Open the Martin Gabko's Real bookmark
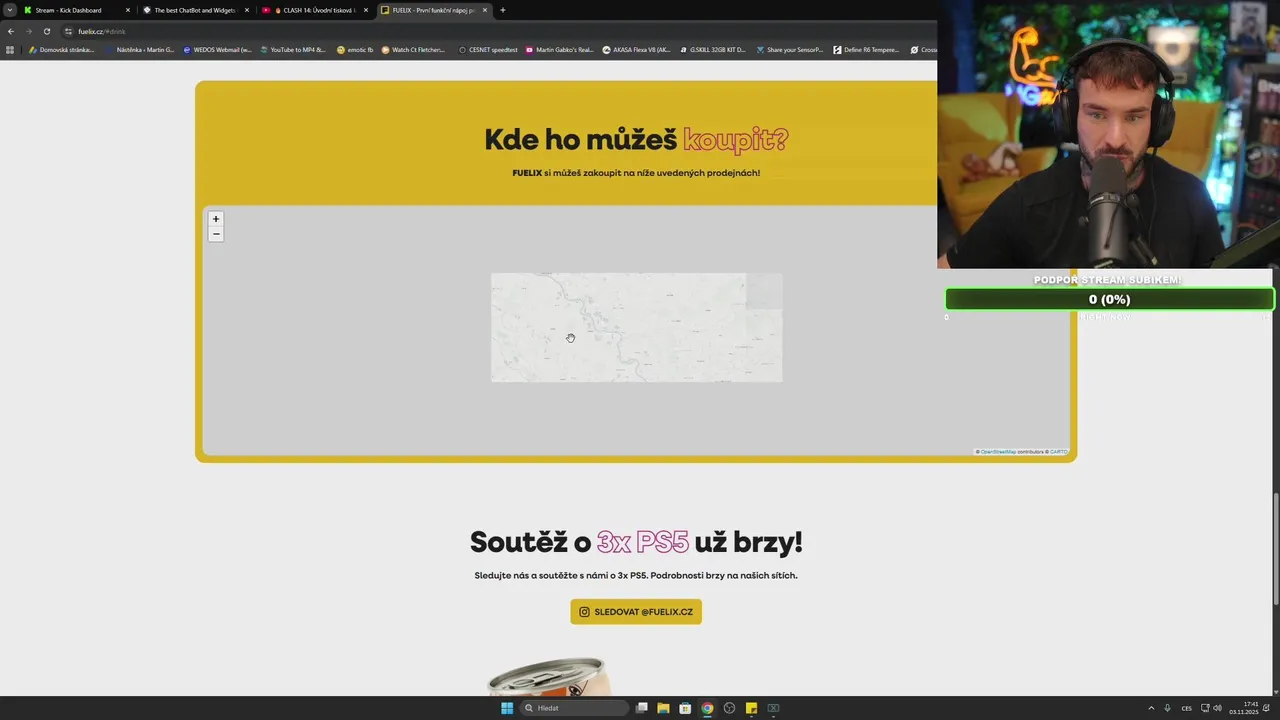Viewport: 1280px width, 720px height. point(560,49)
